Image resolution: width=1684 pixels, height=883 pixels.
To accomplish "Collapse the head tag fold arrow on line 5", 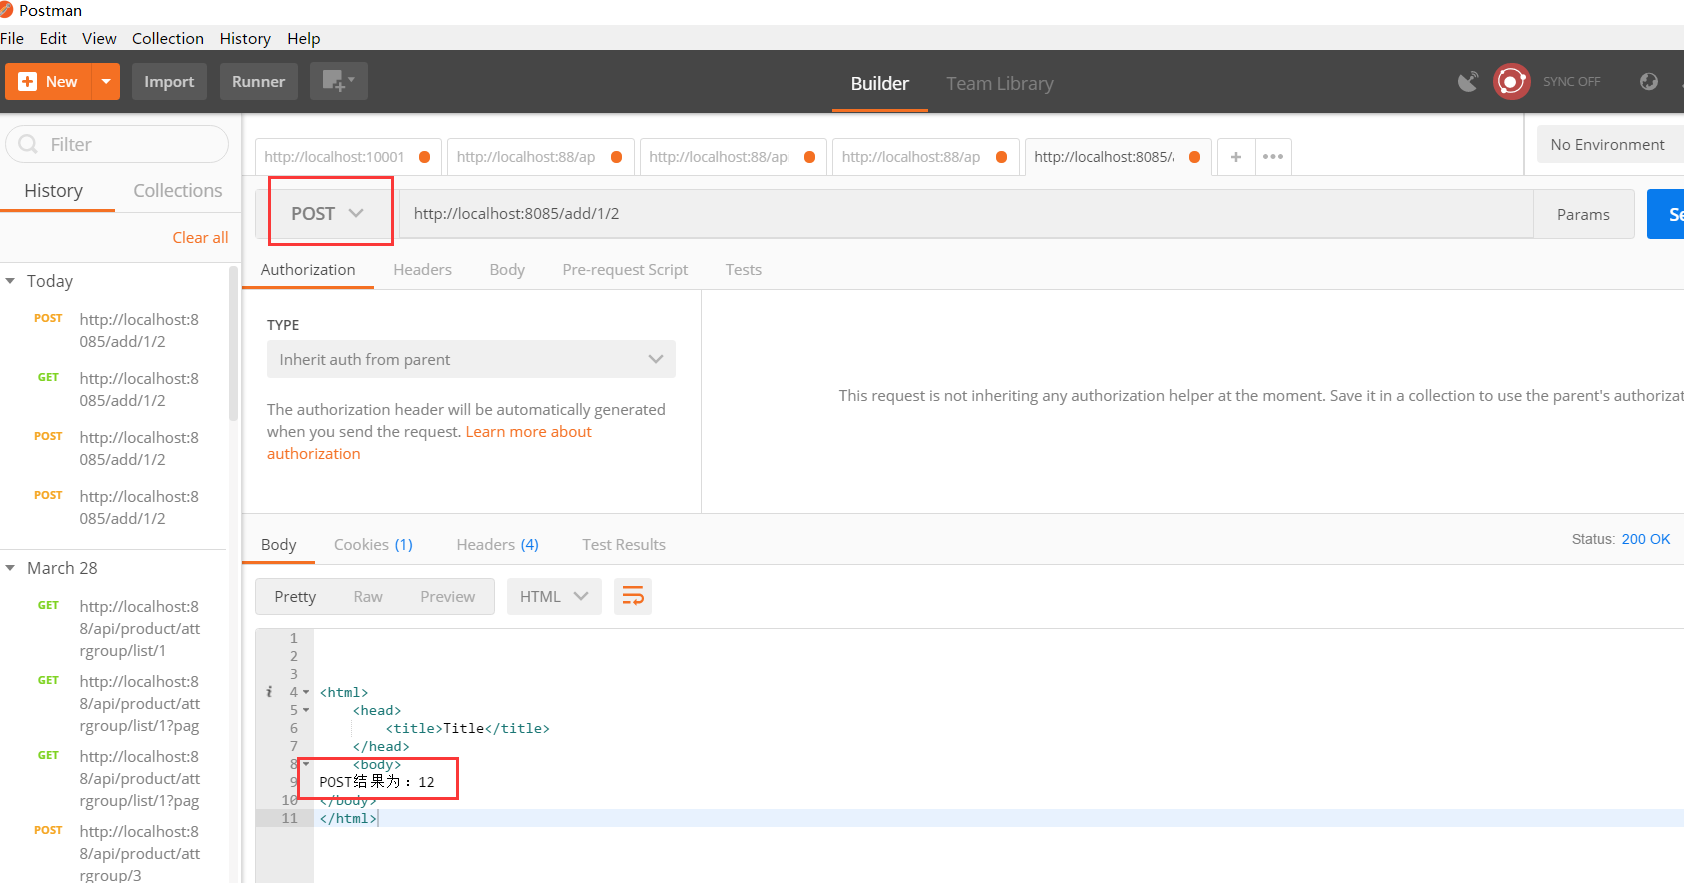I will point(306,710).
